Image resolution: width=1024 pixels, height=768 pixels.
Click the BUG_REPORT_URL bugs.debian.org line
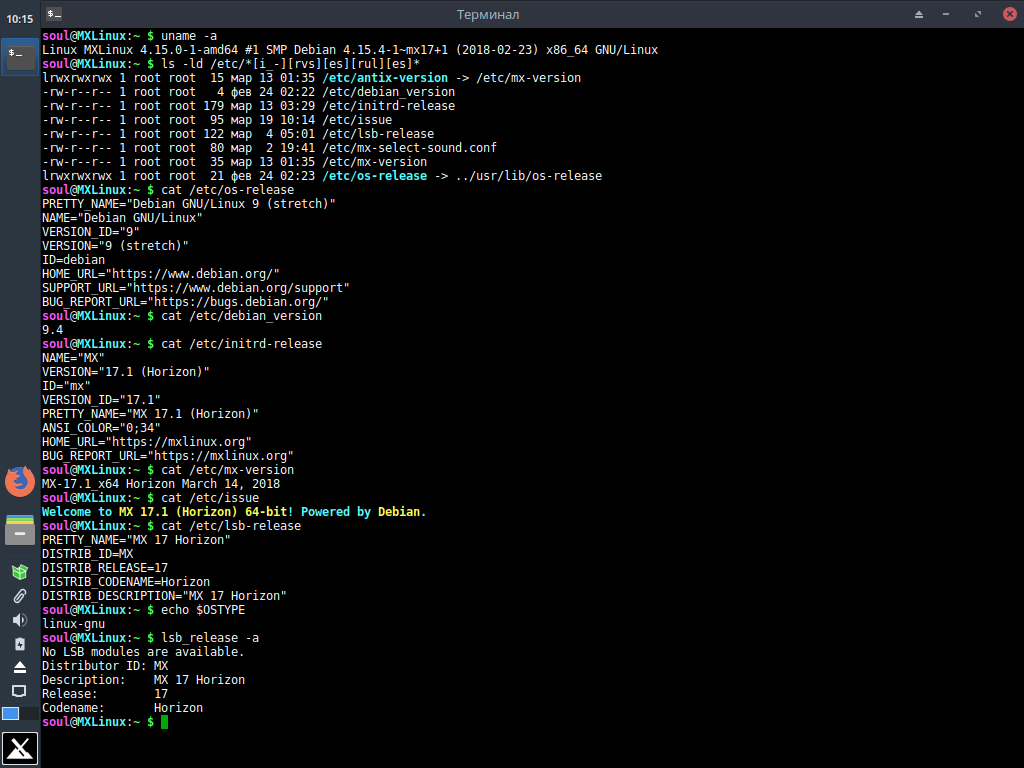tap(185, 302)
